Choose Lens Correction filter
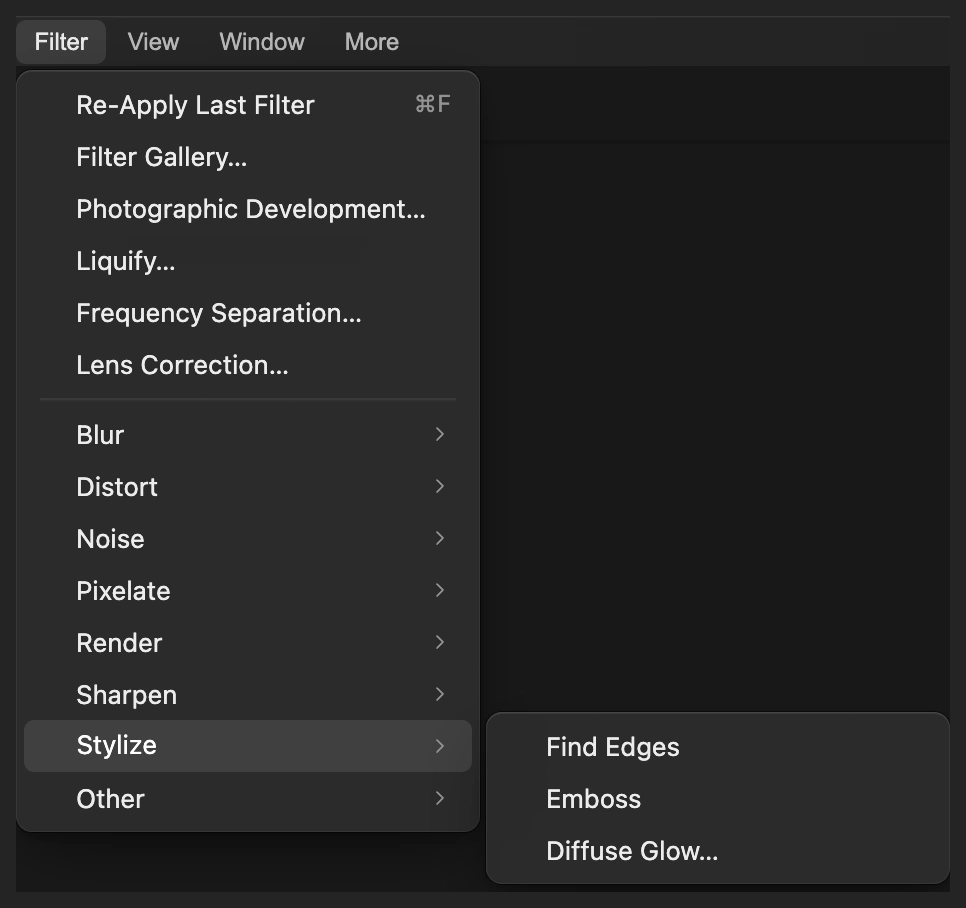This screenshot has width=966, height=908. pyautogui.click(x=248, y=365)
